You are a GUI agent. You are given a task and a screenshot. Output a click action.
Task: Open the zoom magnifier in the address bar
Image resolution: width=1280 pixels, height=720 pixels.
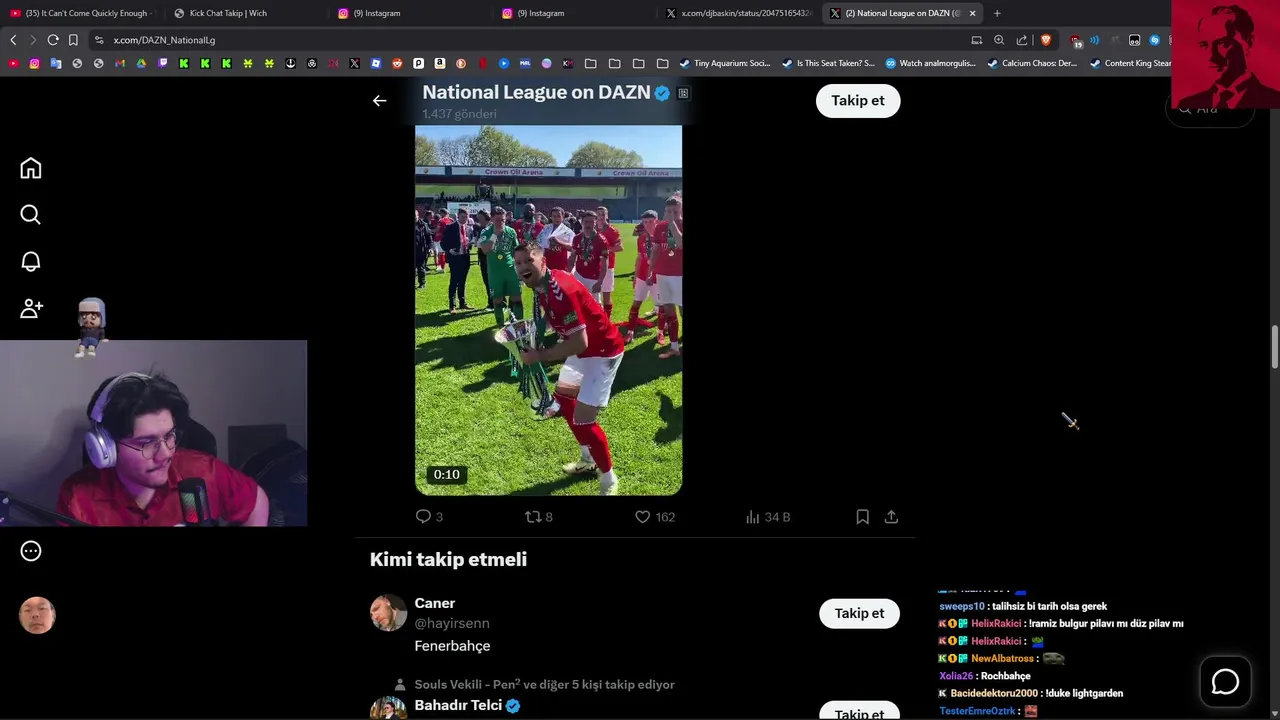pos(999,40)
